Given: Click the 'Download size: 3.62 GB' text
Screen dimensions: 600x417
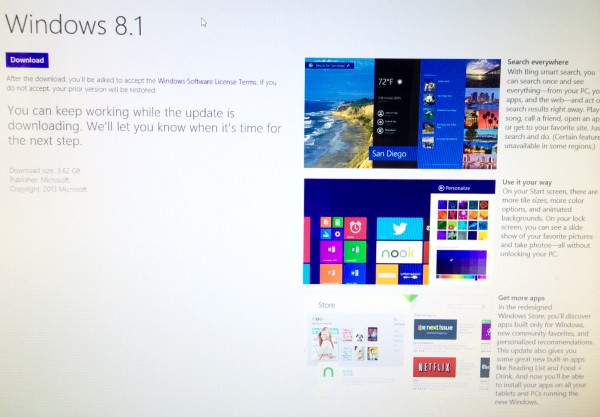Looking at the screenshot, I should point(45,171).
